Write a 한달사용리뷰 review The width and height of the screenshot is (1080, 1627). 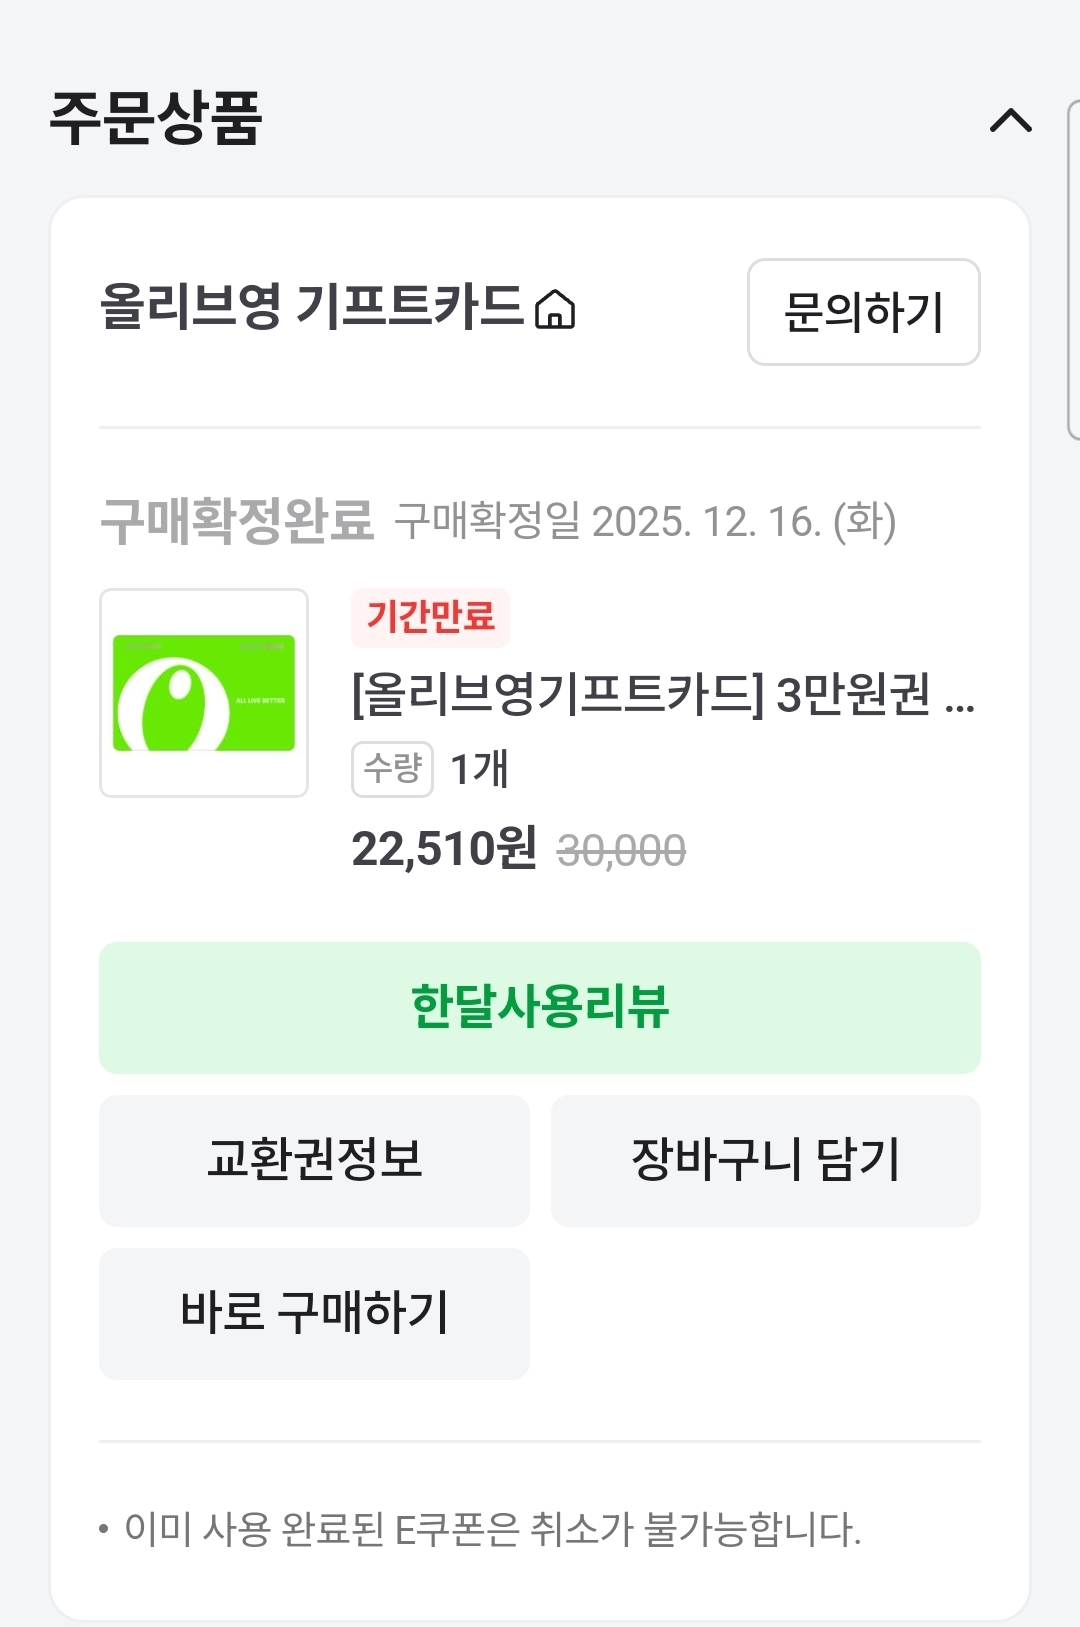pos(540,1007)
